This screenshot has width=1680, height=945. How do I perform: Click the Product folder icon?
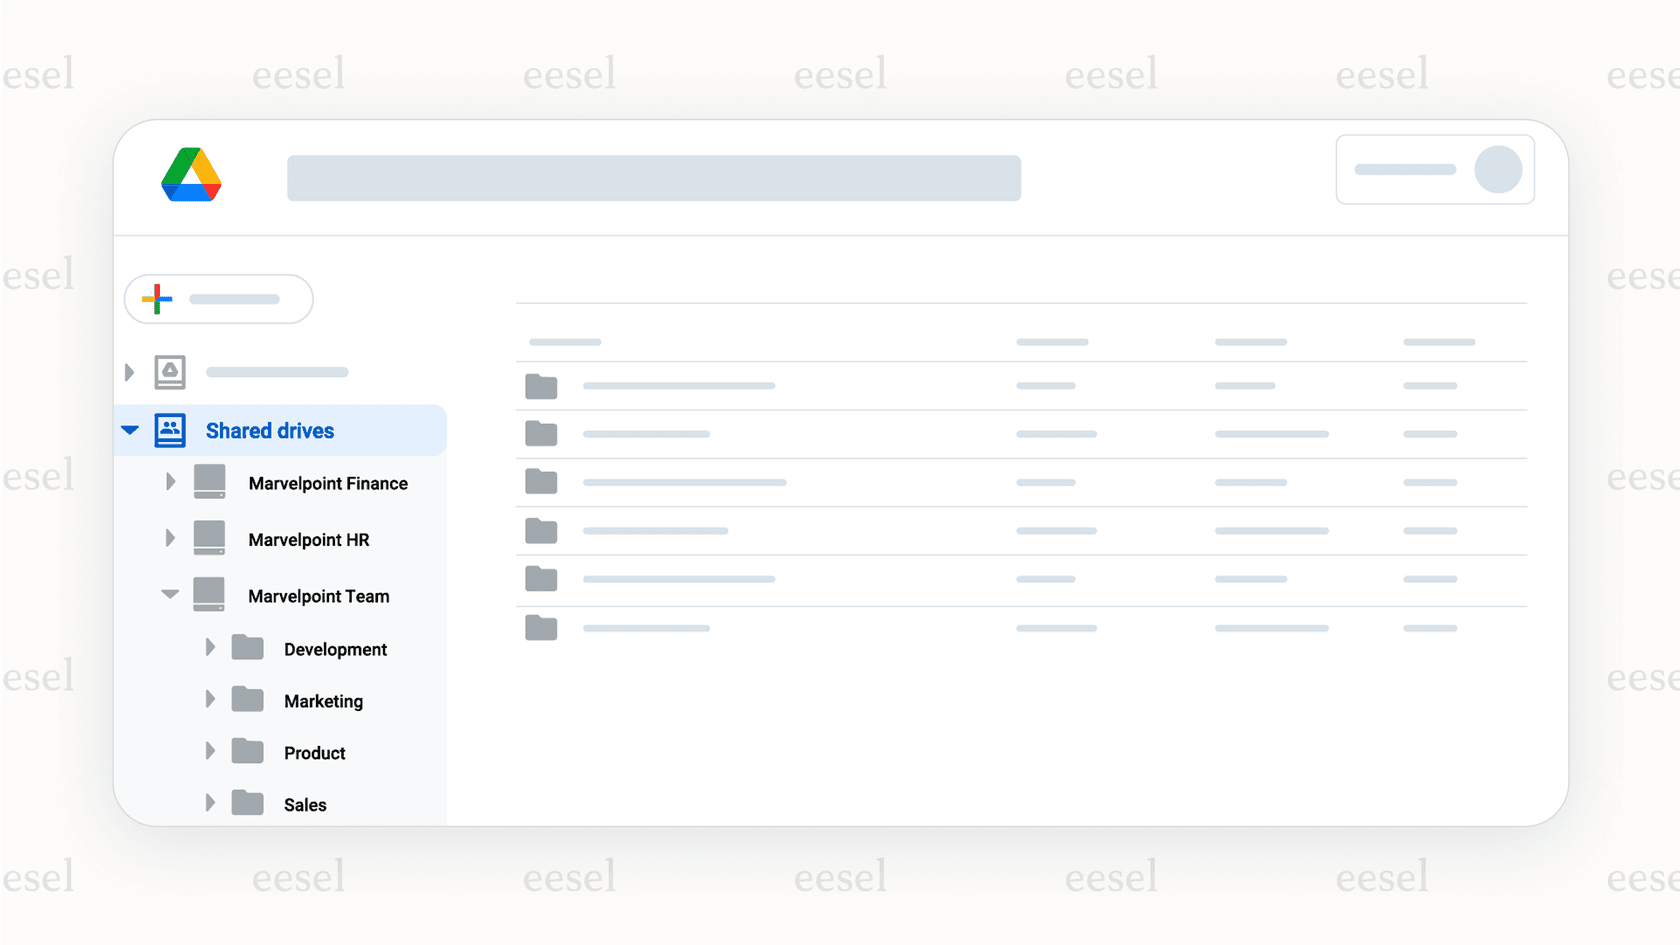pyautogui.click(x=248, y=752)
